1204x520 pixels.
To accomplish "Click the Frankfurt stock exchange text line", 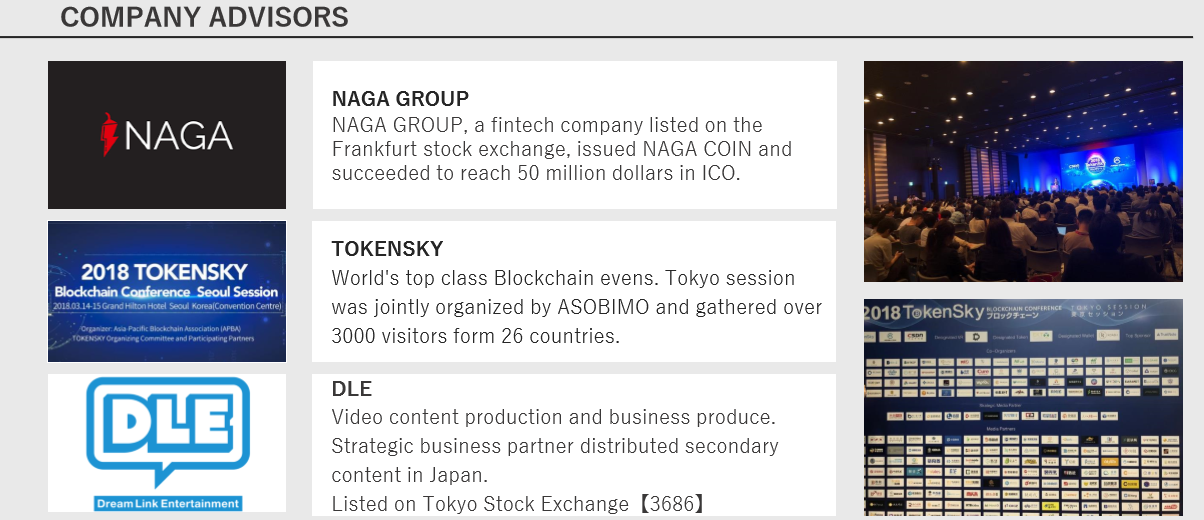I will tap(562, 149).
